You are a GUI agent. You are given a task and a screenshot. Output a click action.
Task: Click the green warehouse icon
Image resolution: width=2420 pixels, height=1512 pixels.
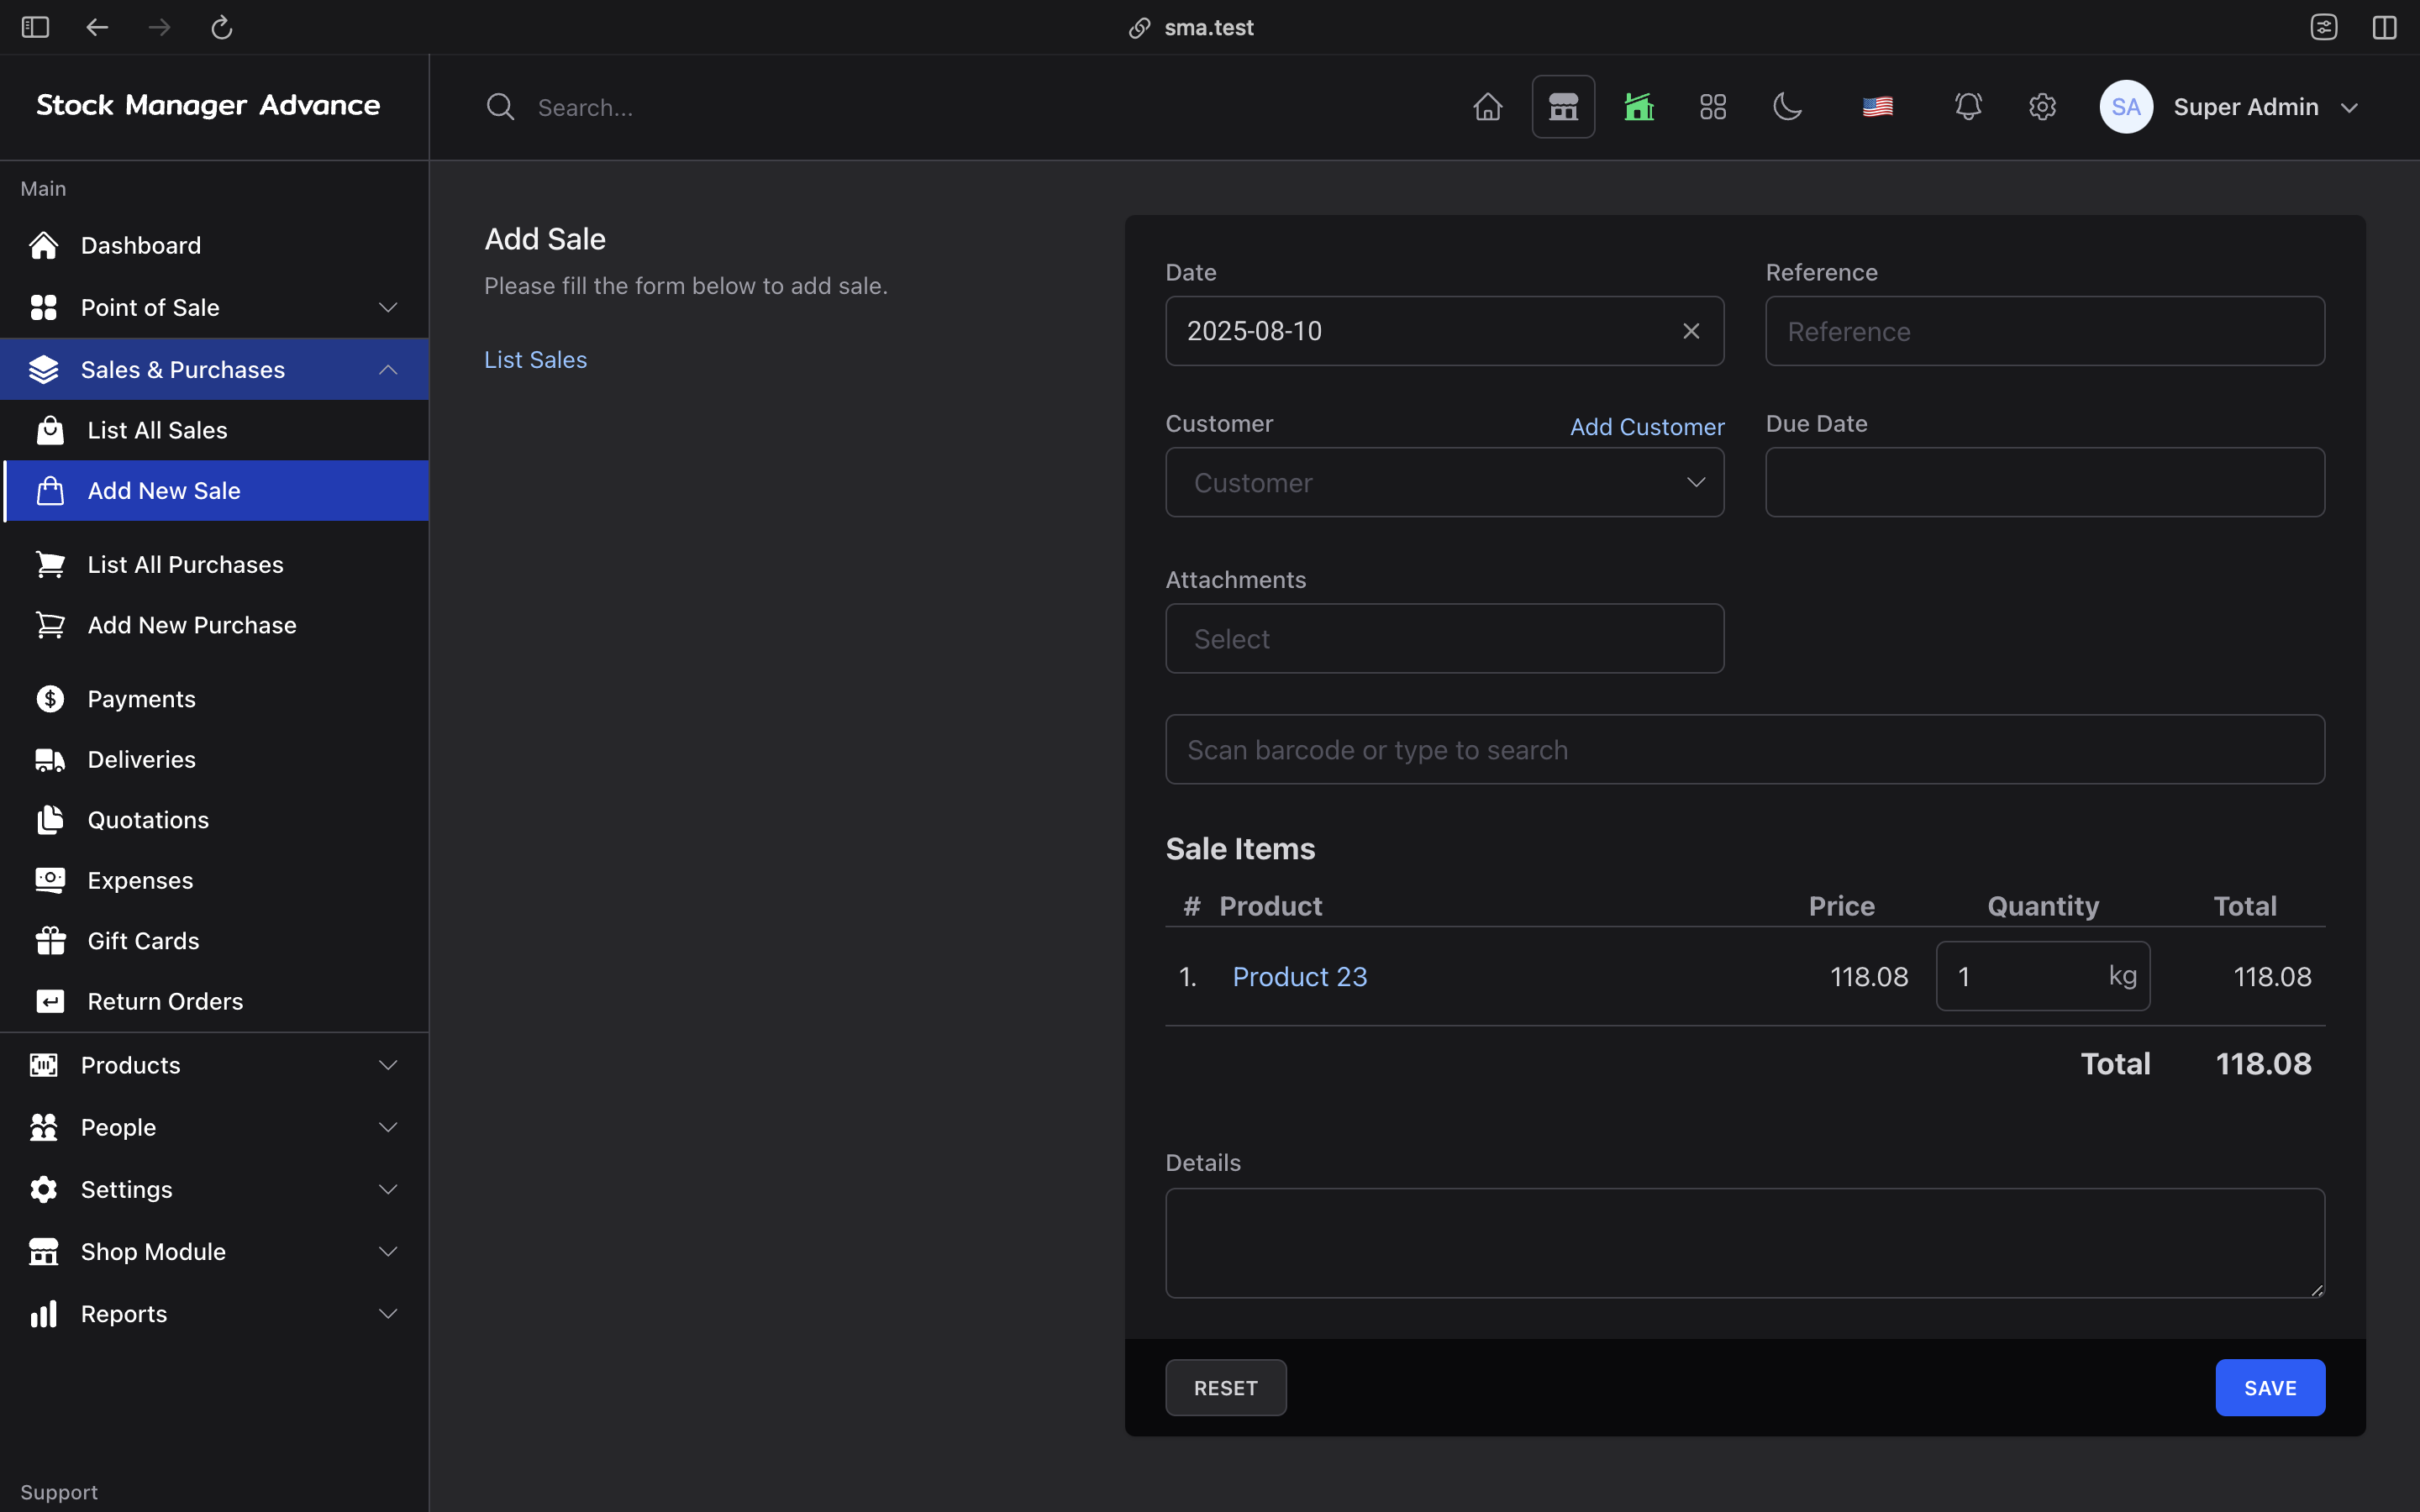(1638, 107)
